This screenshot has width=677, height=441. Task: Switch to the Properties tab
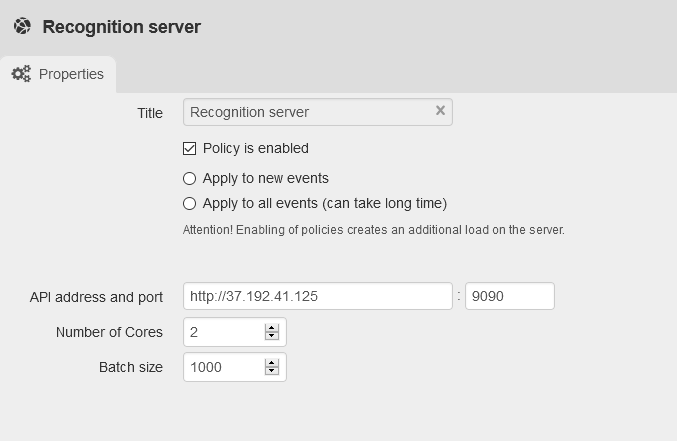click(x=58, y=75)
